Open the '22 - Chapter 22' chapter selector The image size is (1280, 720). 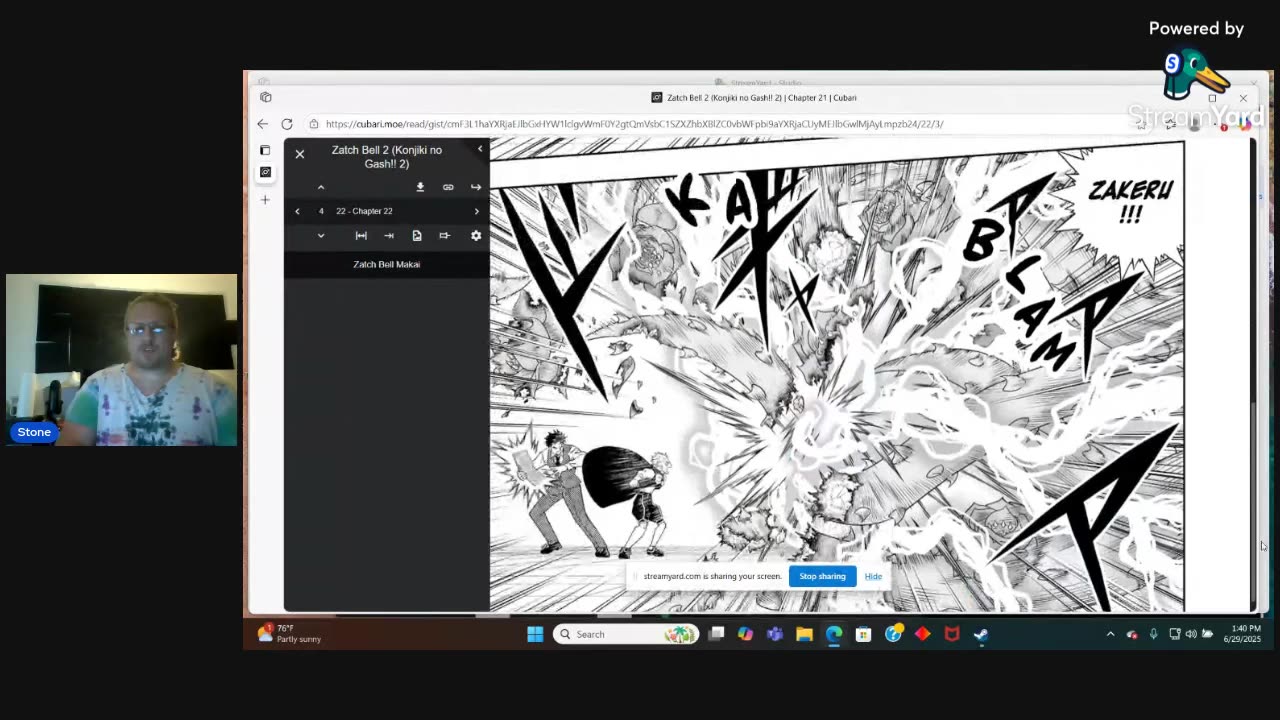(x=364, y=211)
